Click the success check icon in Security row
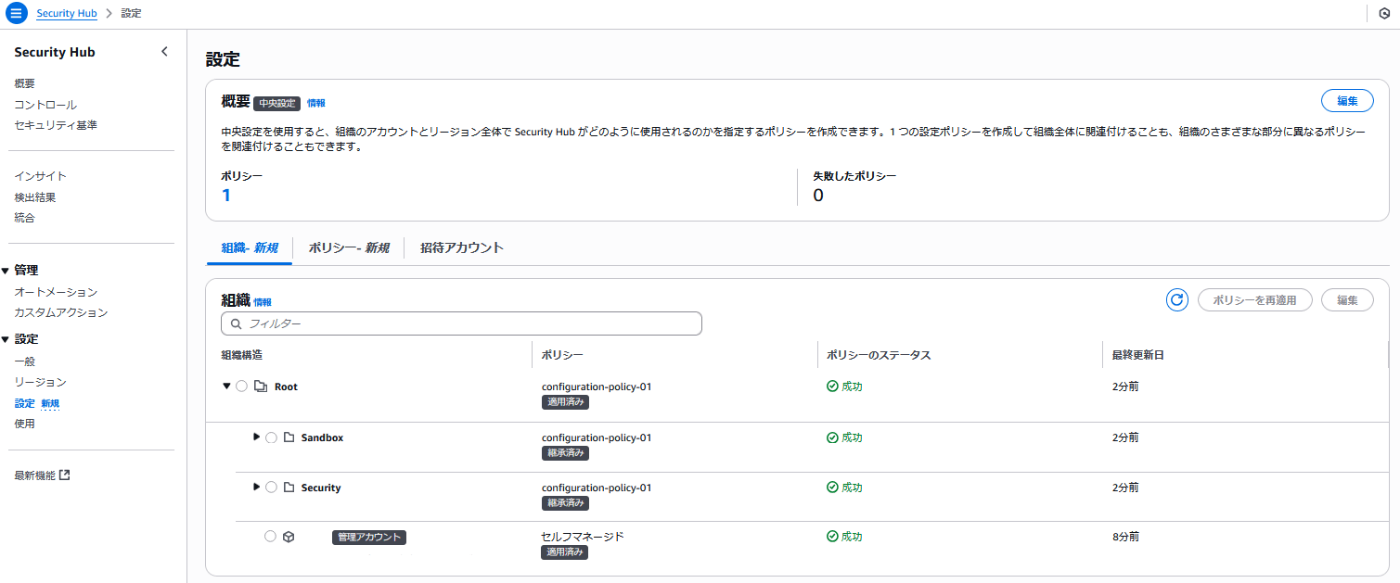 (x=832, y=488)
